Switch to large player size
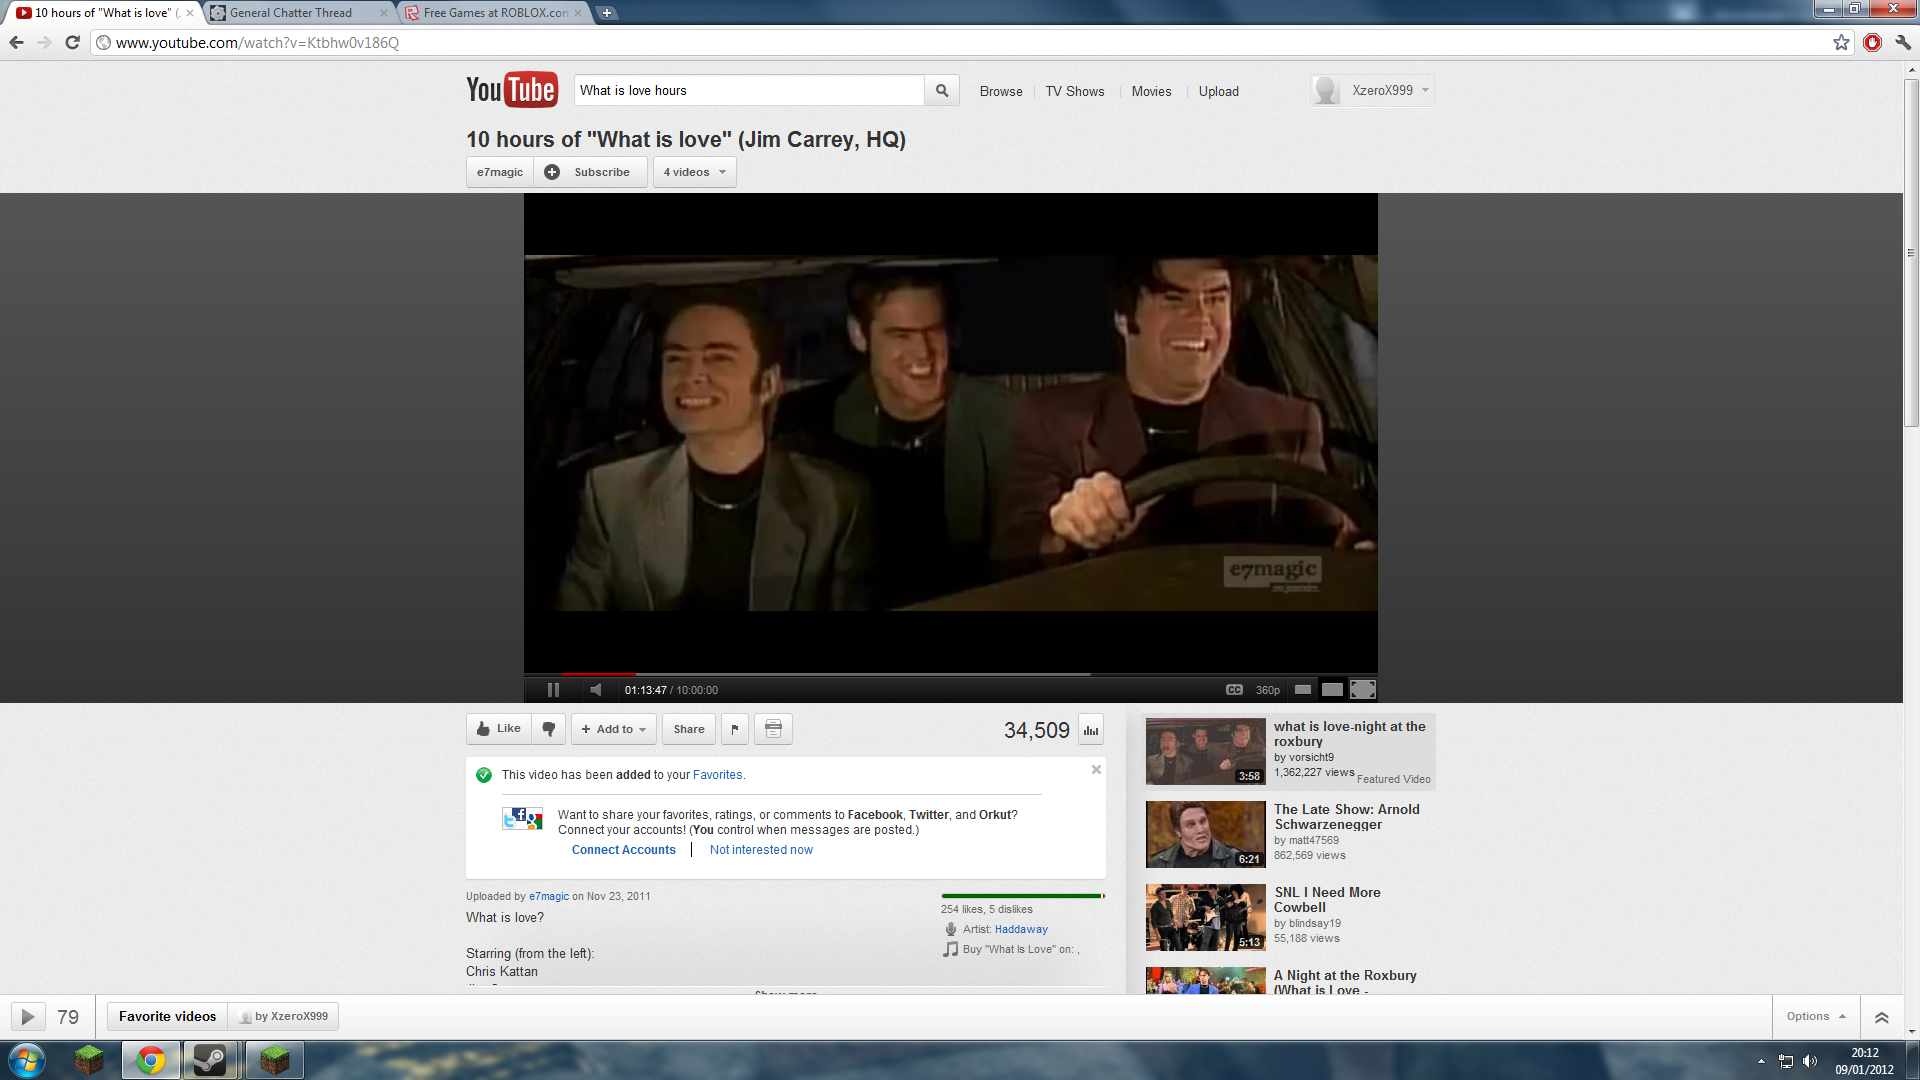Viewport: 1920px width, 1080px height. point(1332,690)
